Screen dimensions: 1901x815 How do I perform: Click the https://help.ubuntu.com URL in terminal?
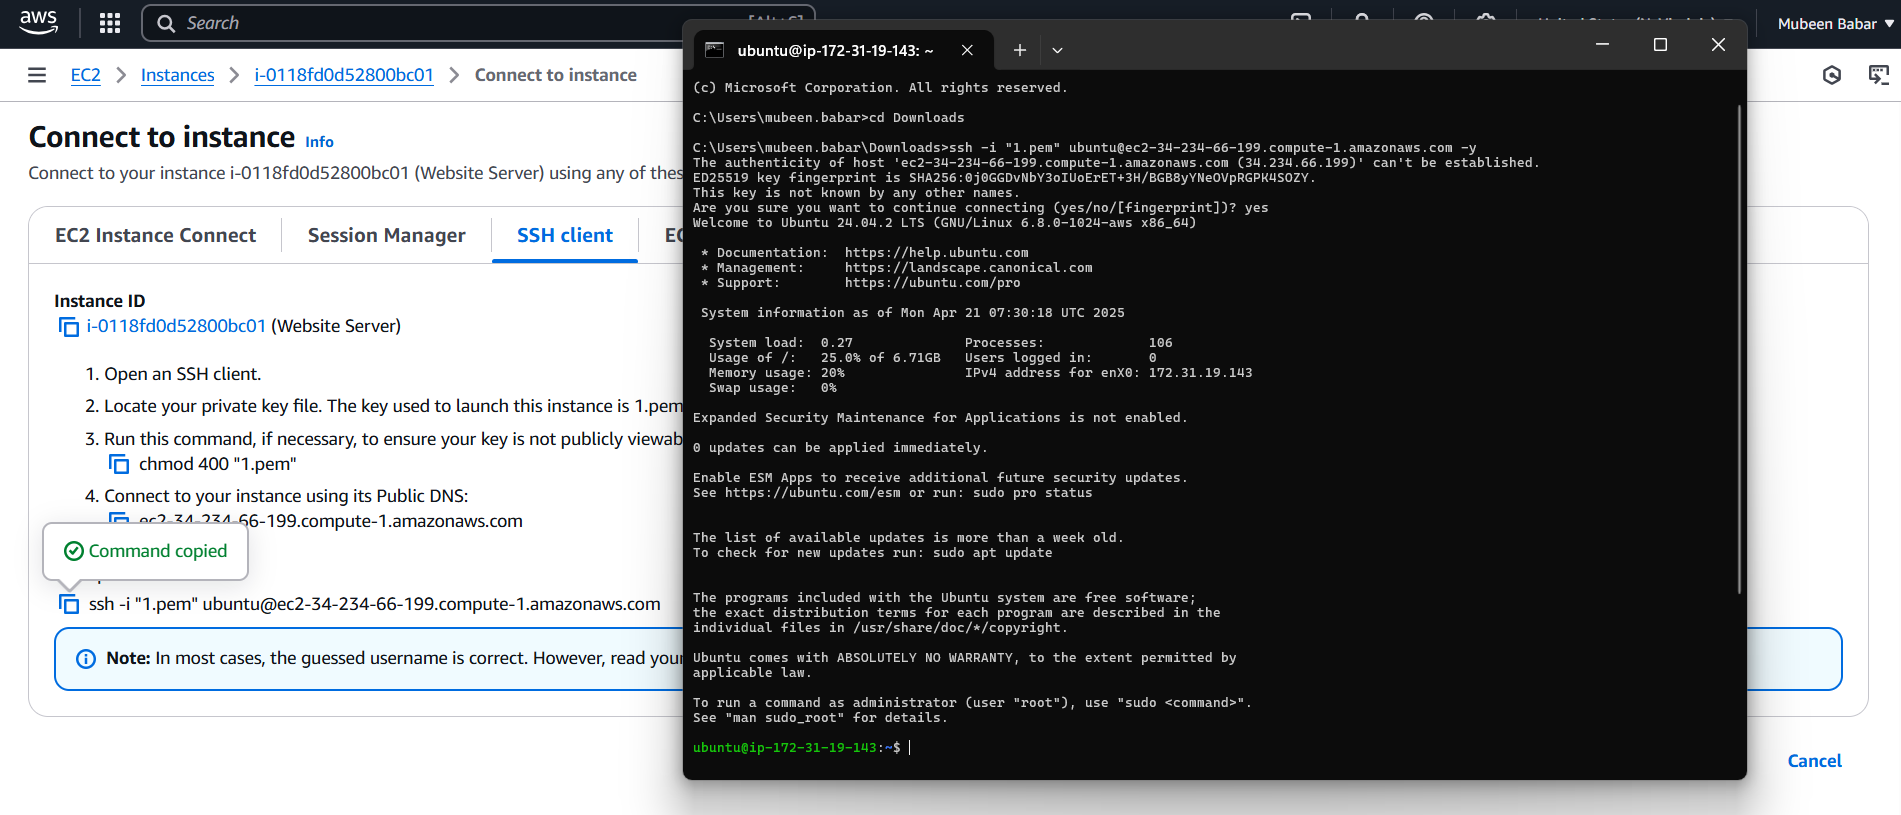click(936, 253)
